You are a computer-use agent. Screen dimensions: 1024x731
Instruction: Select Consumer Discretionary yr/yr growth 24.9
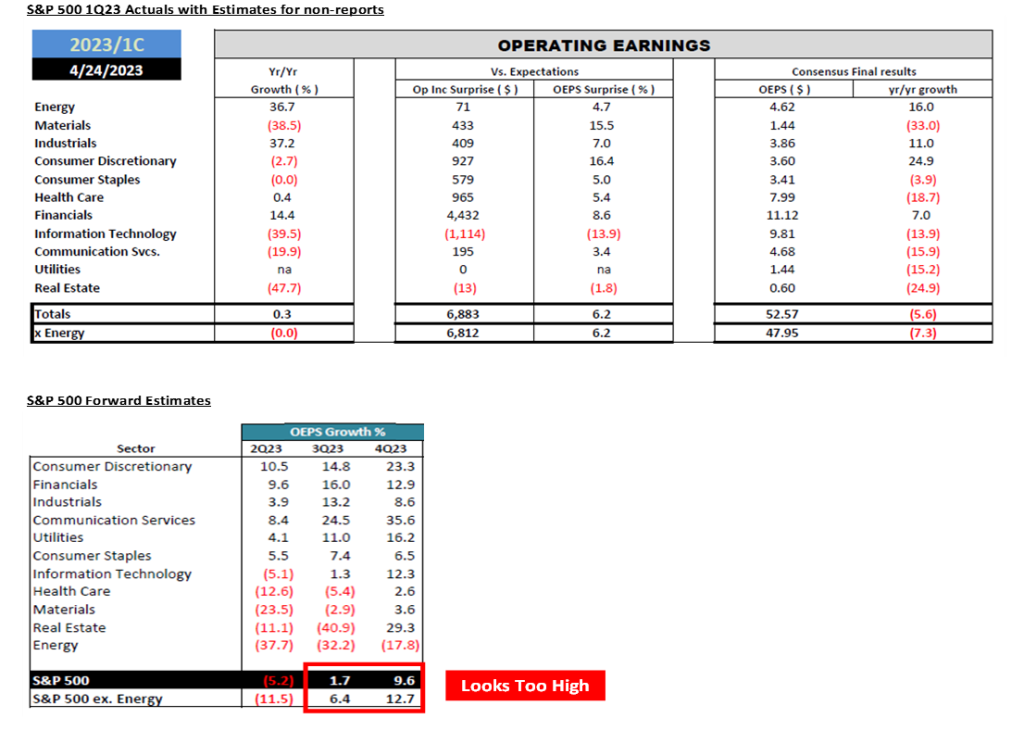(921, 161)
